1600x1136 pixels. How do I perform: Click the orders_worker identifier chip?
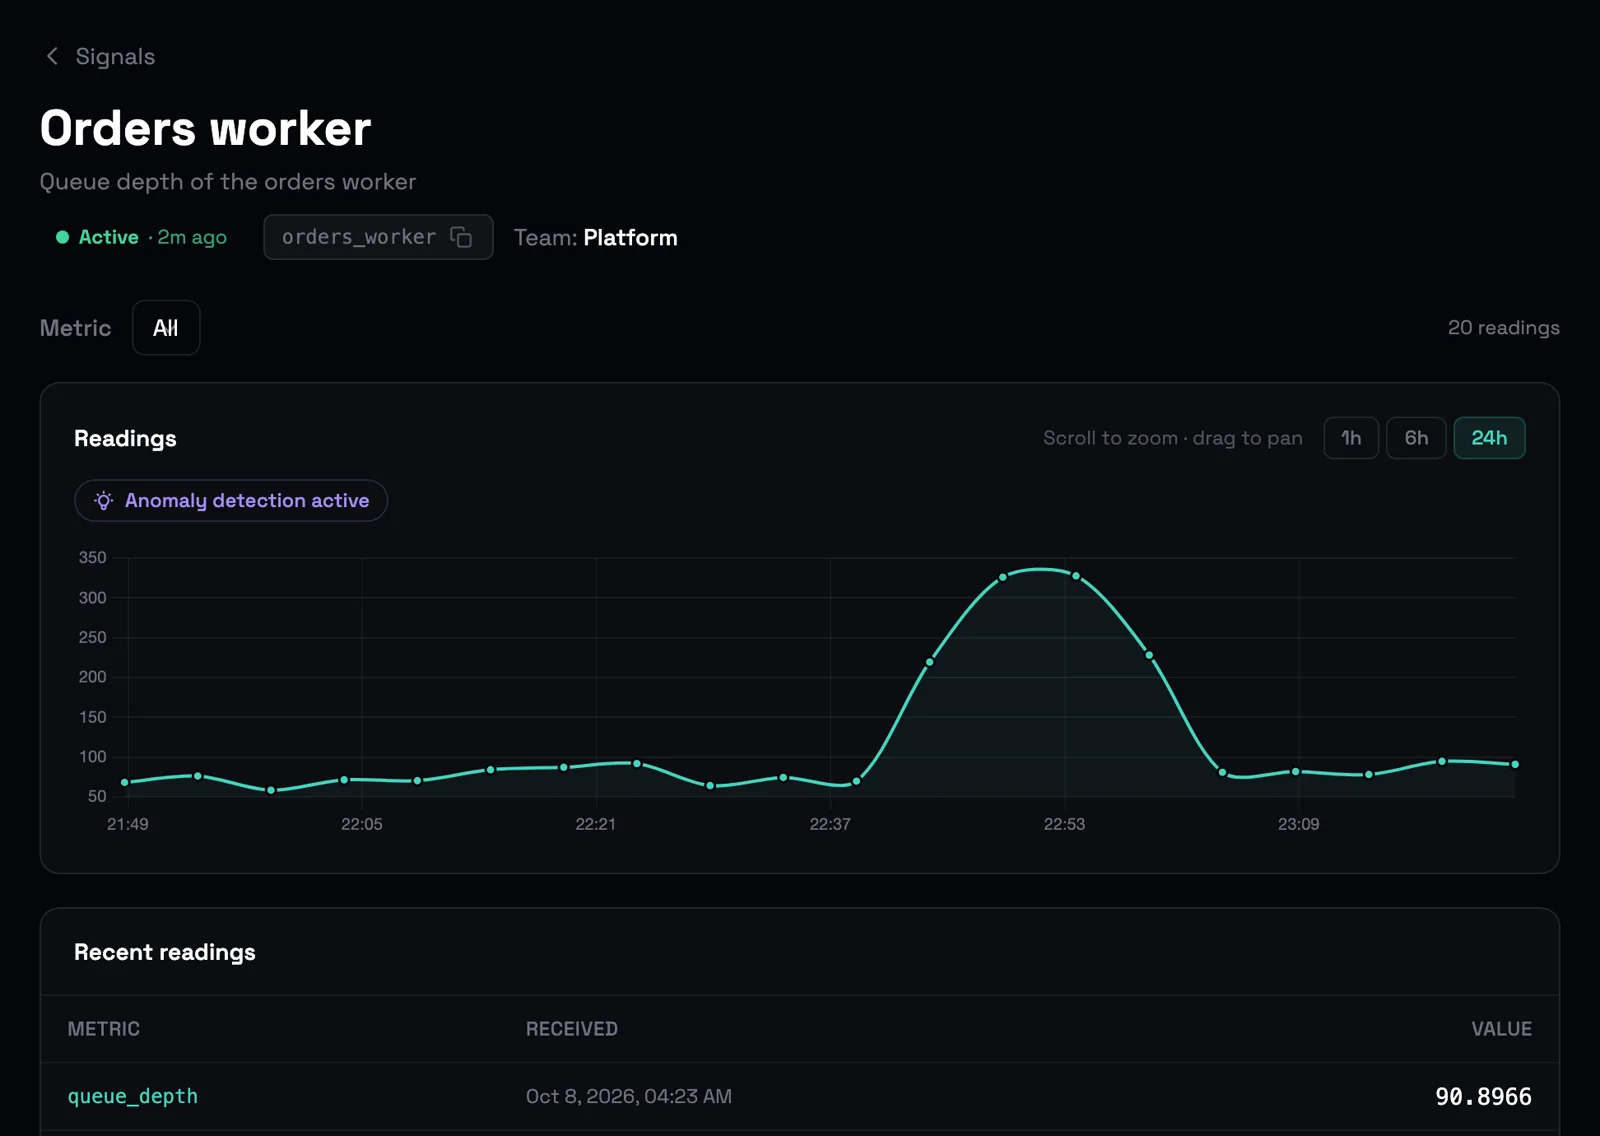(x=378, y=237)
